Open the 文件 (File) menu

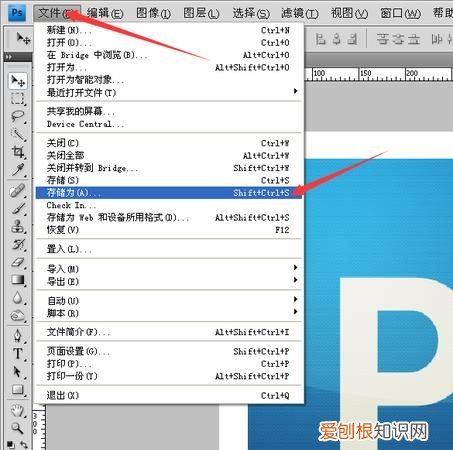[x=57, y=13]
